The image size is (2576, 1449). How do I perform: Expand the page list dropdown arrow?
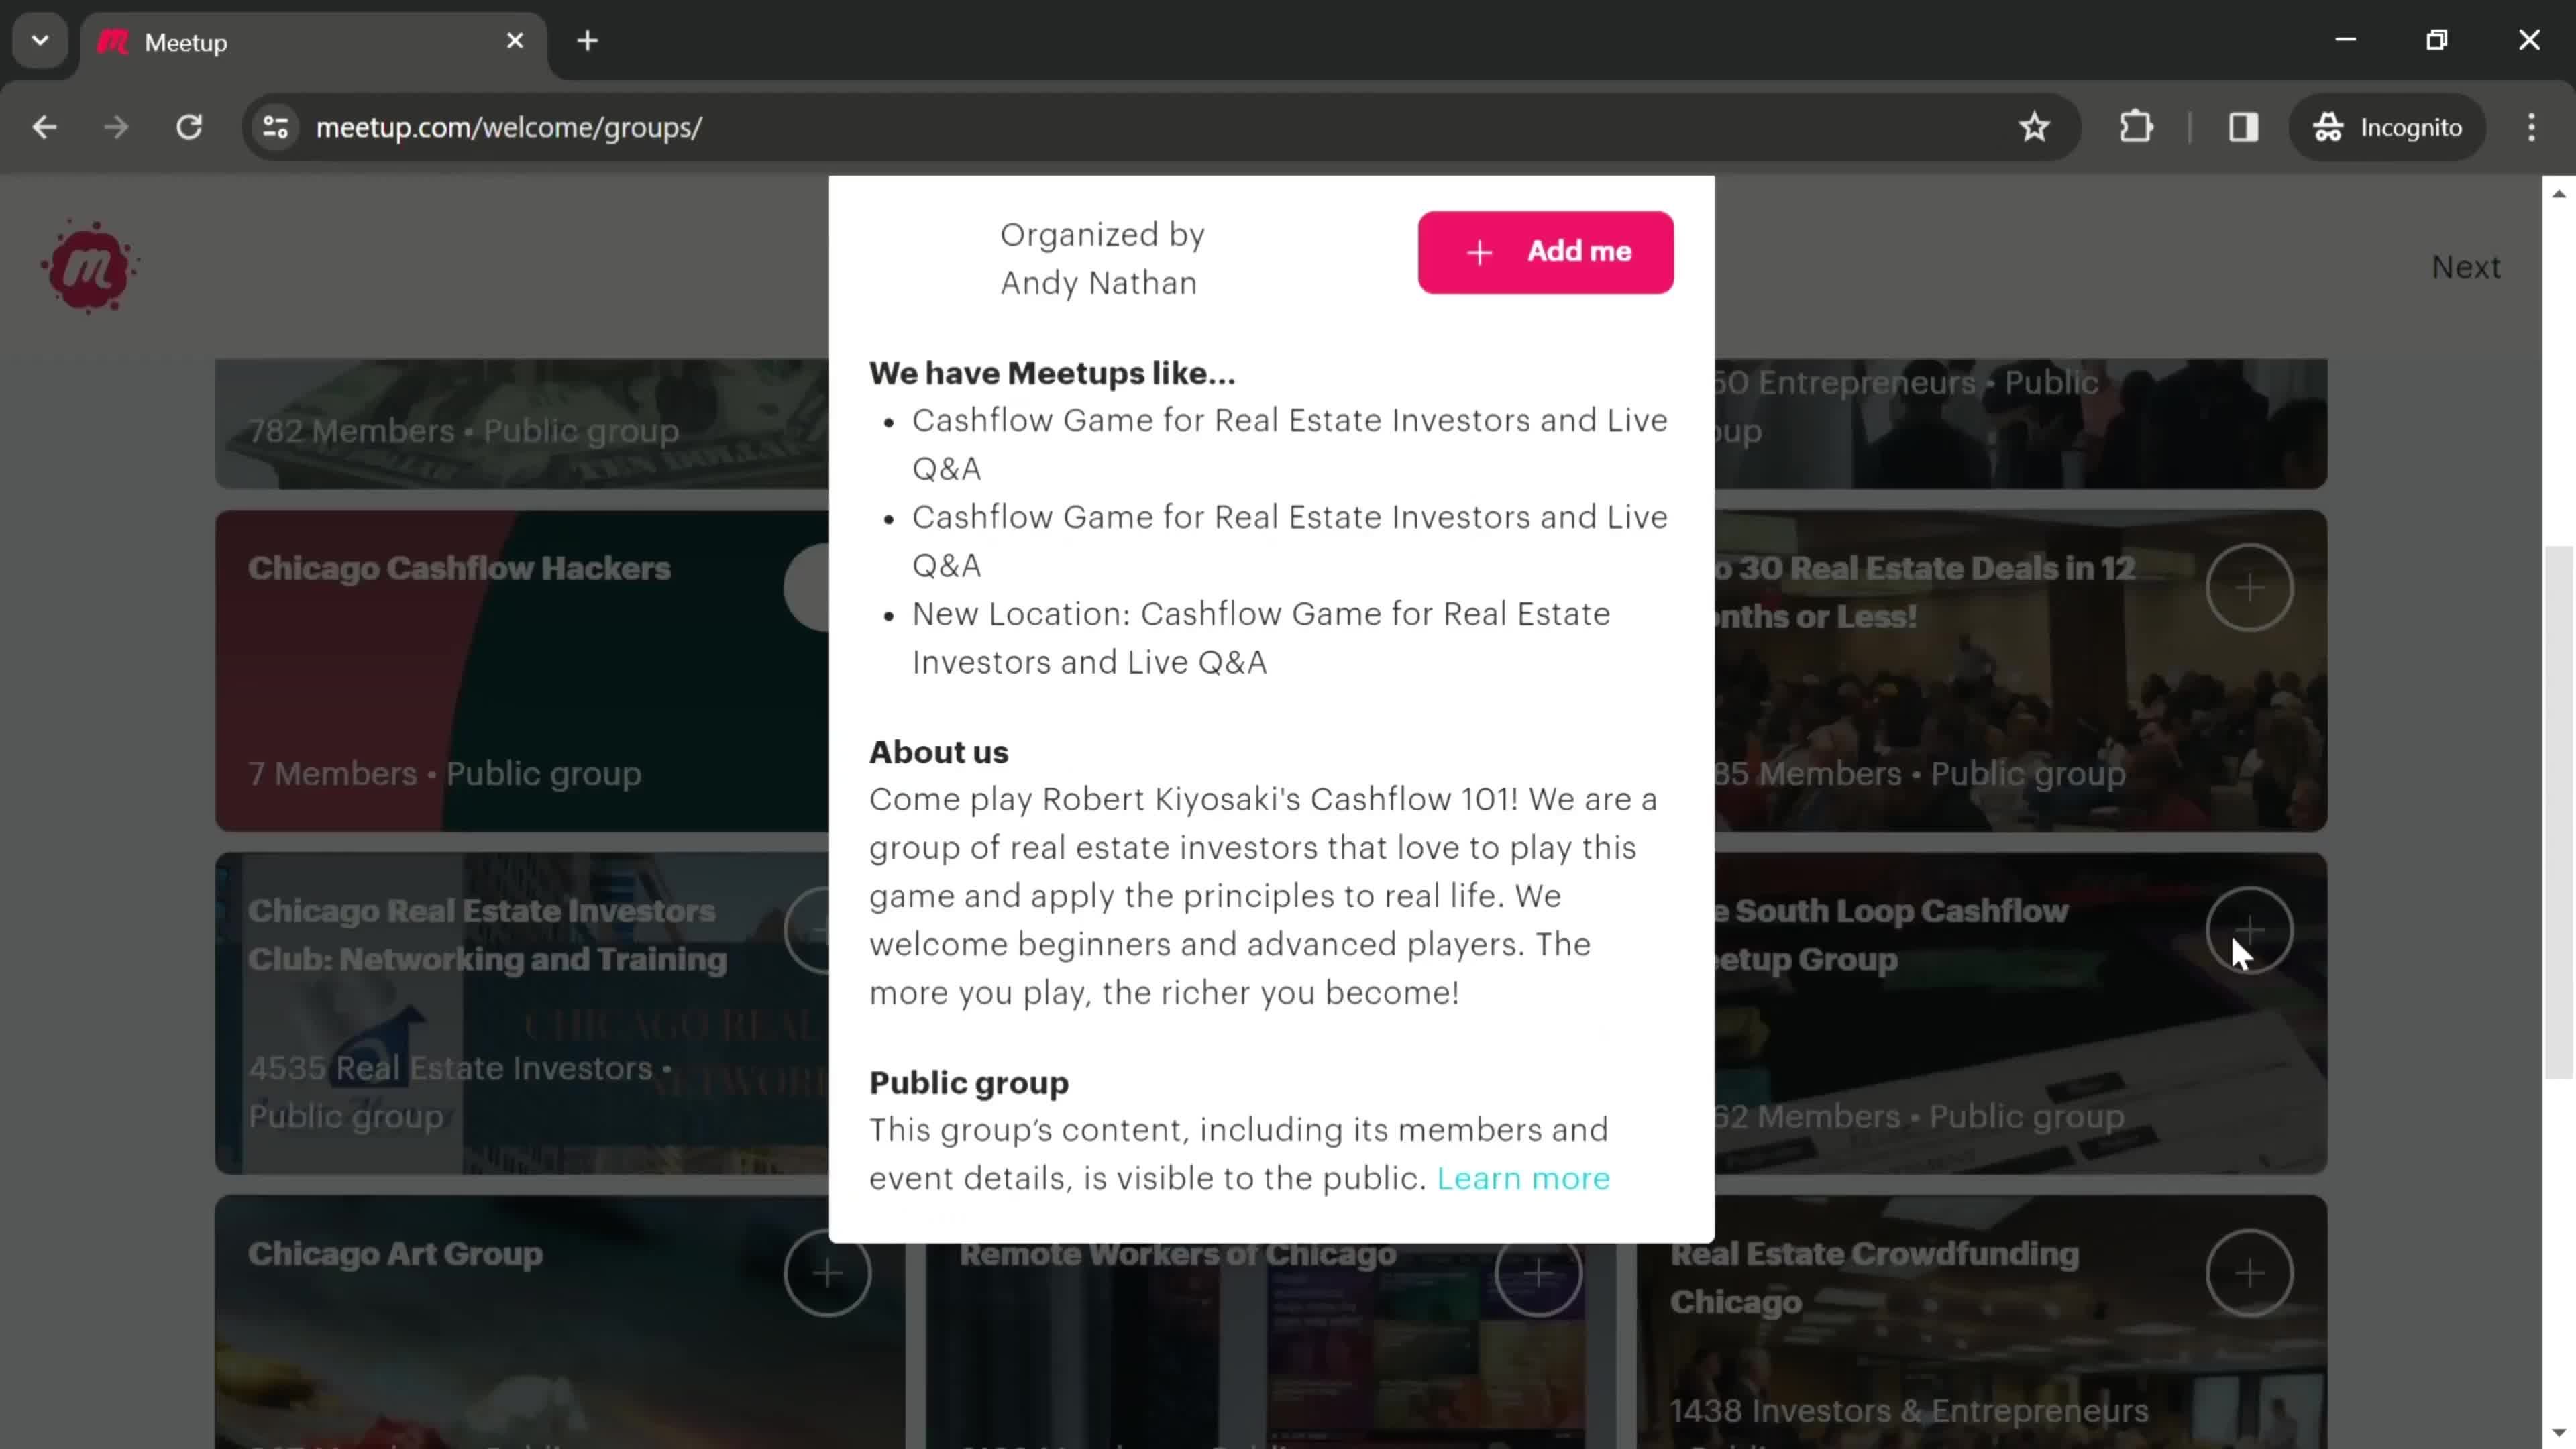point(39,39)
